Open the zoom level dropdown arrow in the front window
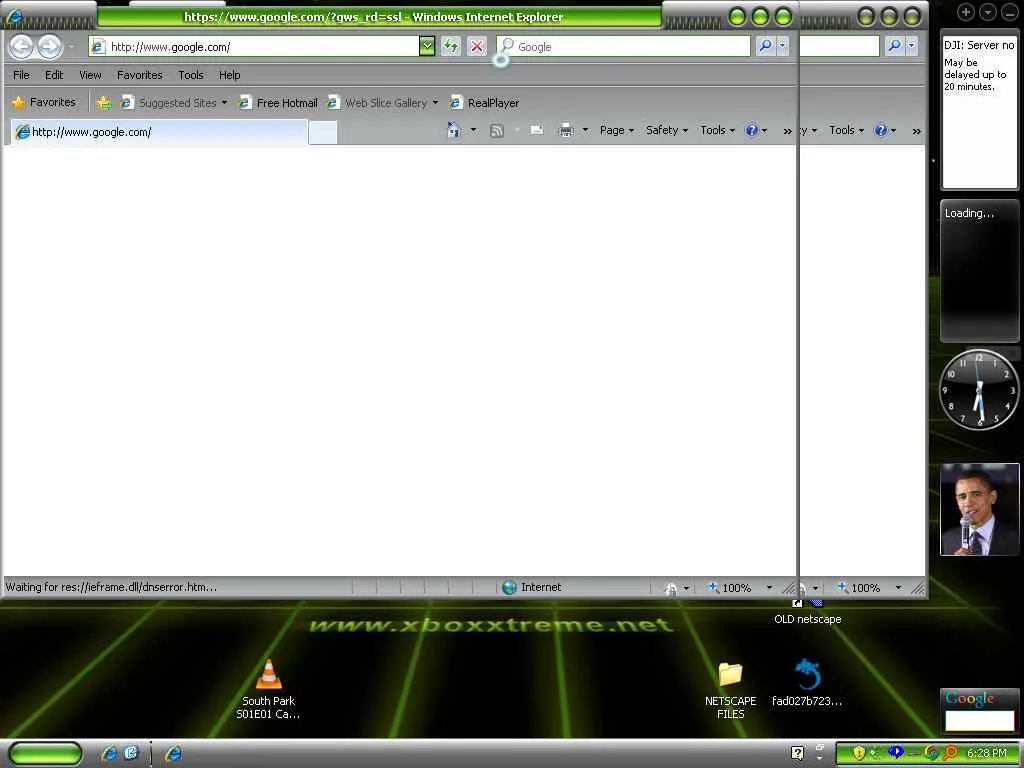This screenshot has width=1024, height=768. point(769,588)
